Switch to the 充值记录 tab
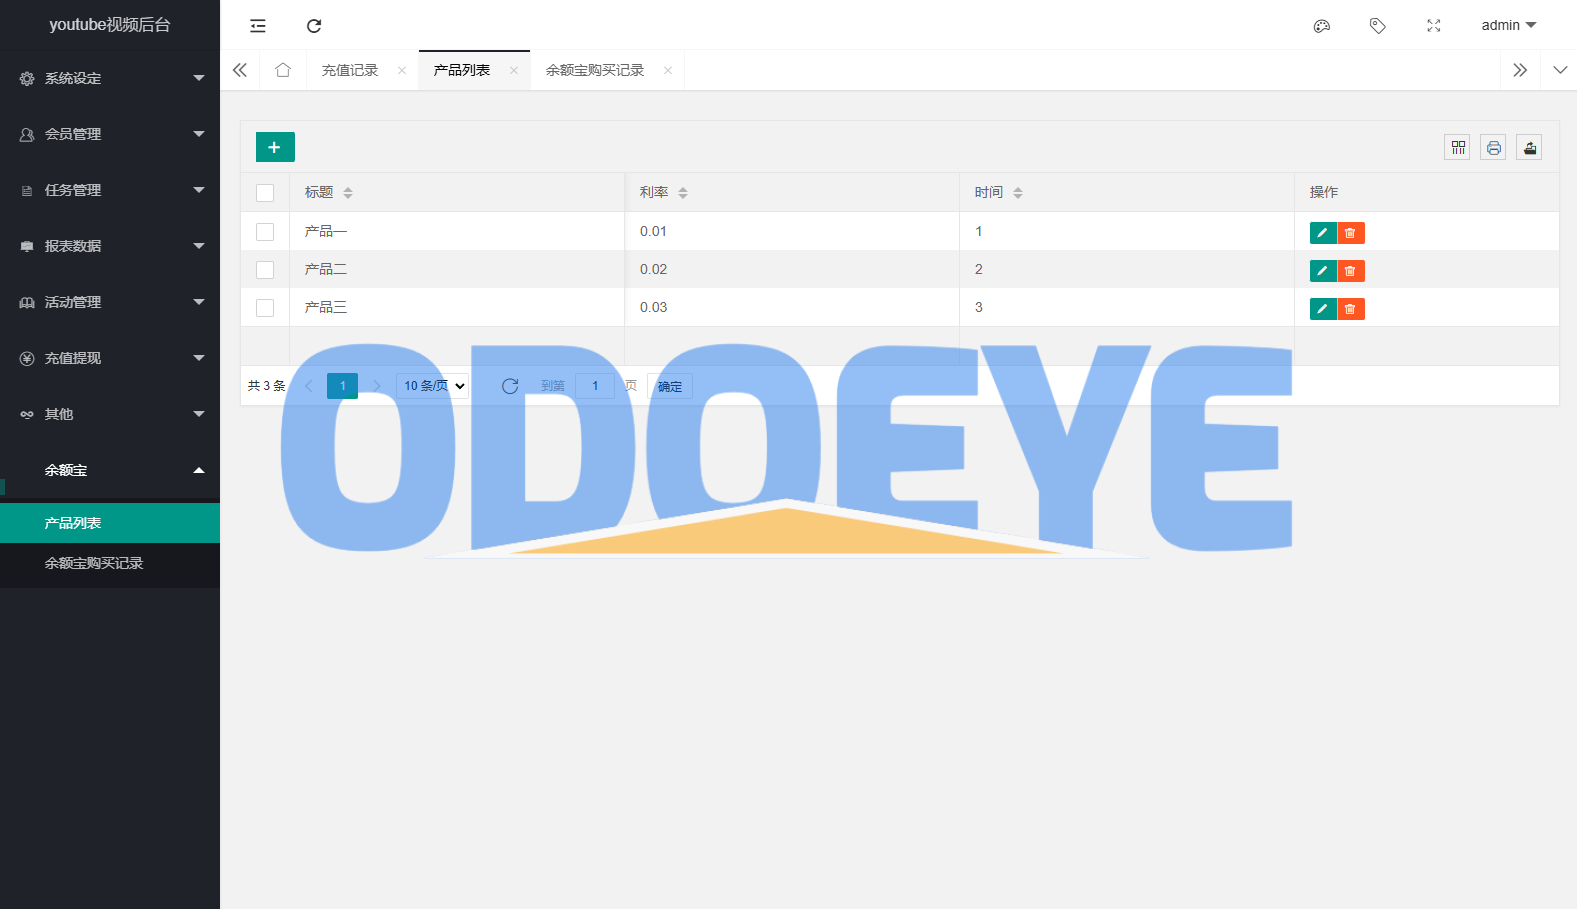 [350, 70]
